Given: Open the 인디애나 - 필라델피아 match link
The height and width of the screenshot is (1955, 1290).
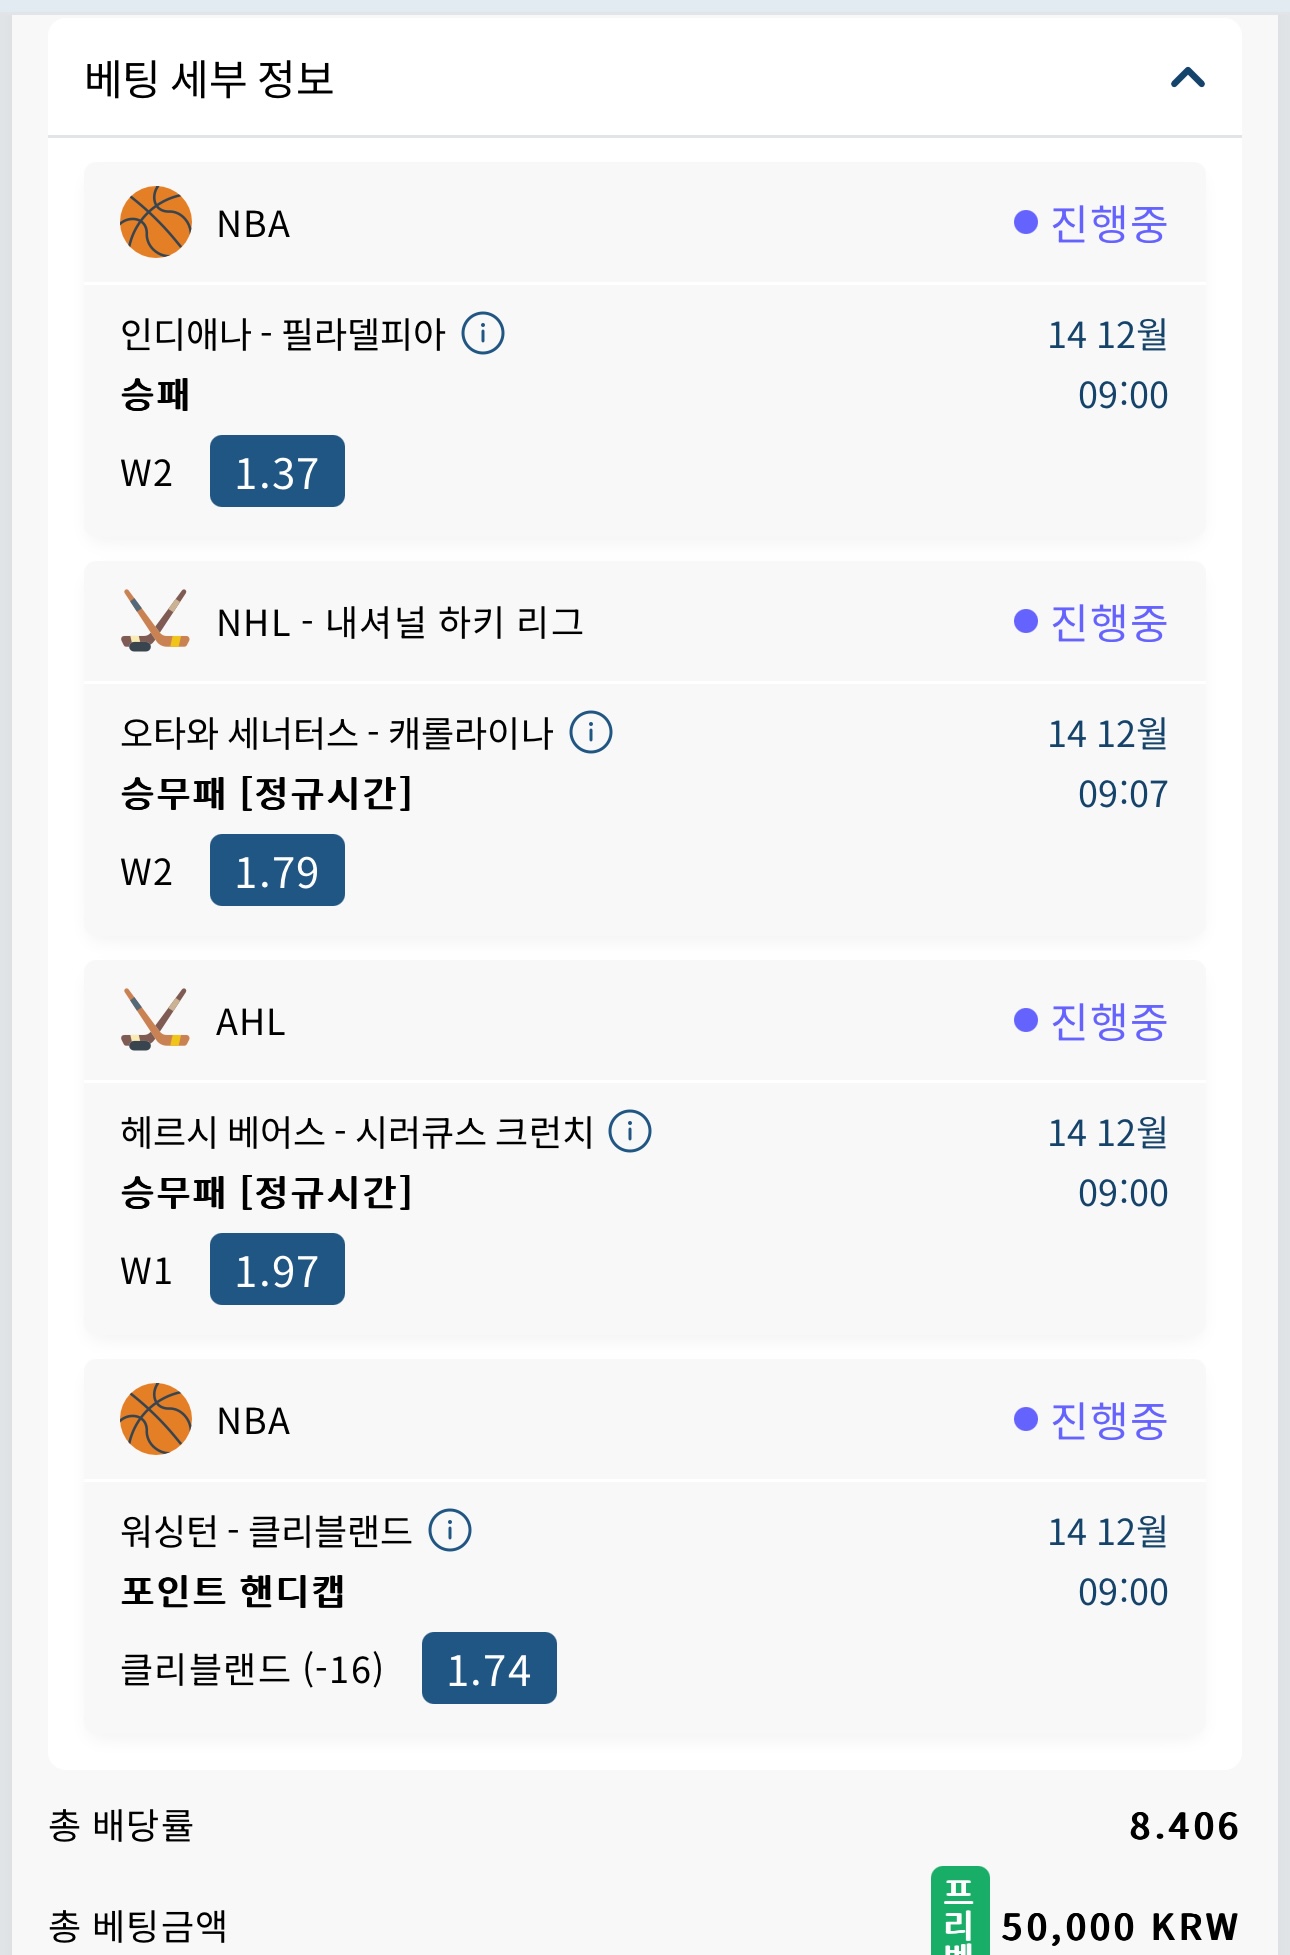Looking at the screenshot, I should pyautogui.click(x=283, y=334).
